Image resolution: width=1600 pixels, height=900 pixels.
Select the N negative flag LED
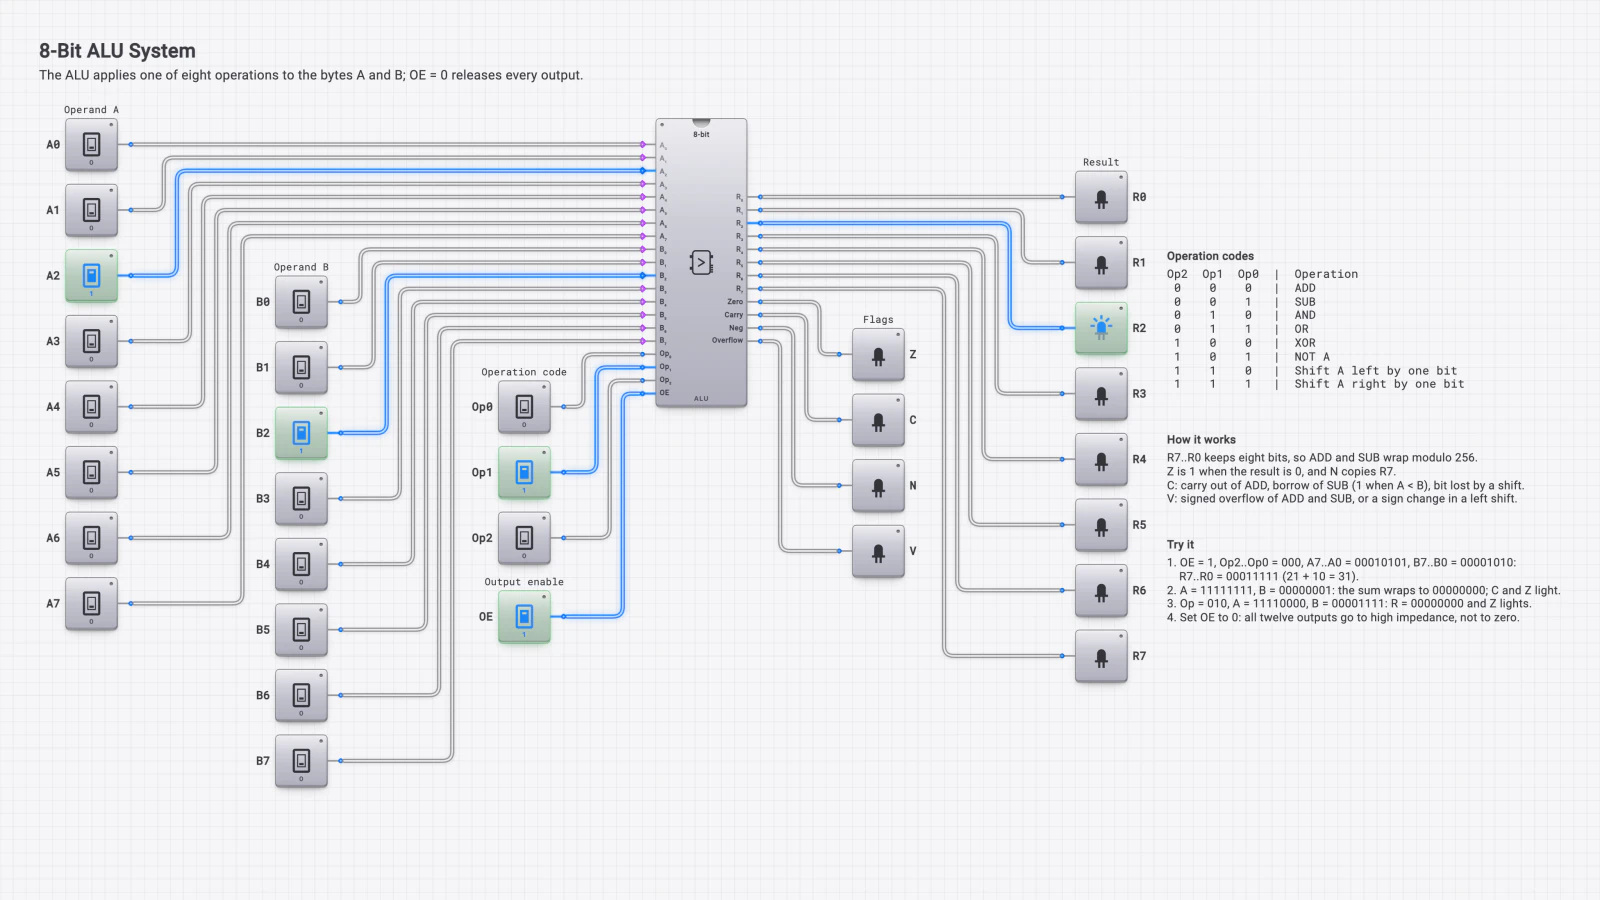[878, 486]
